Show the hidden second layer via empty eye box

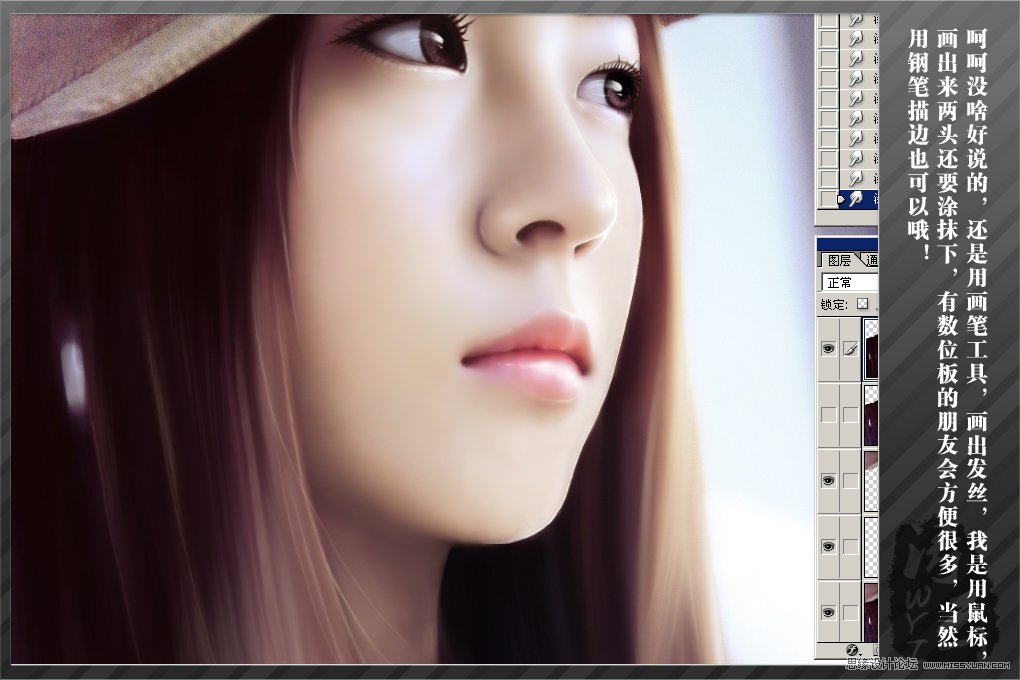tap(828, 414)
